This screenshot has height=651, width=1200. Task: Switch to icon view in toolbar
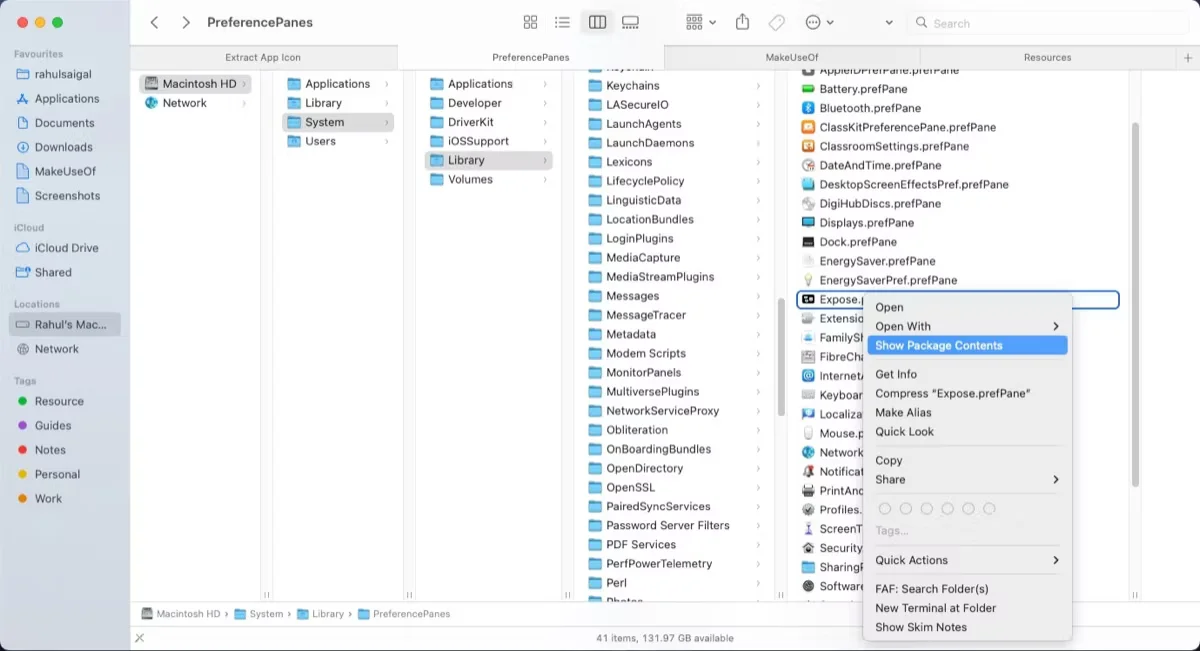coord(530,22)
